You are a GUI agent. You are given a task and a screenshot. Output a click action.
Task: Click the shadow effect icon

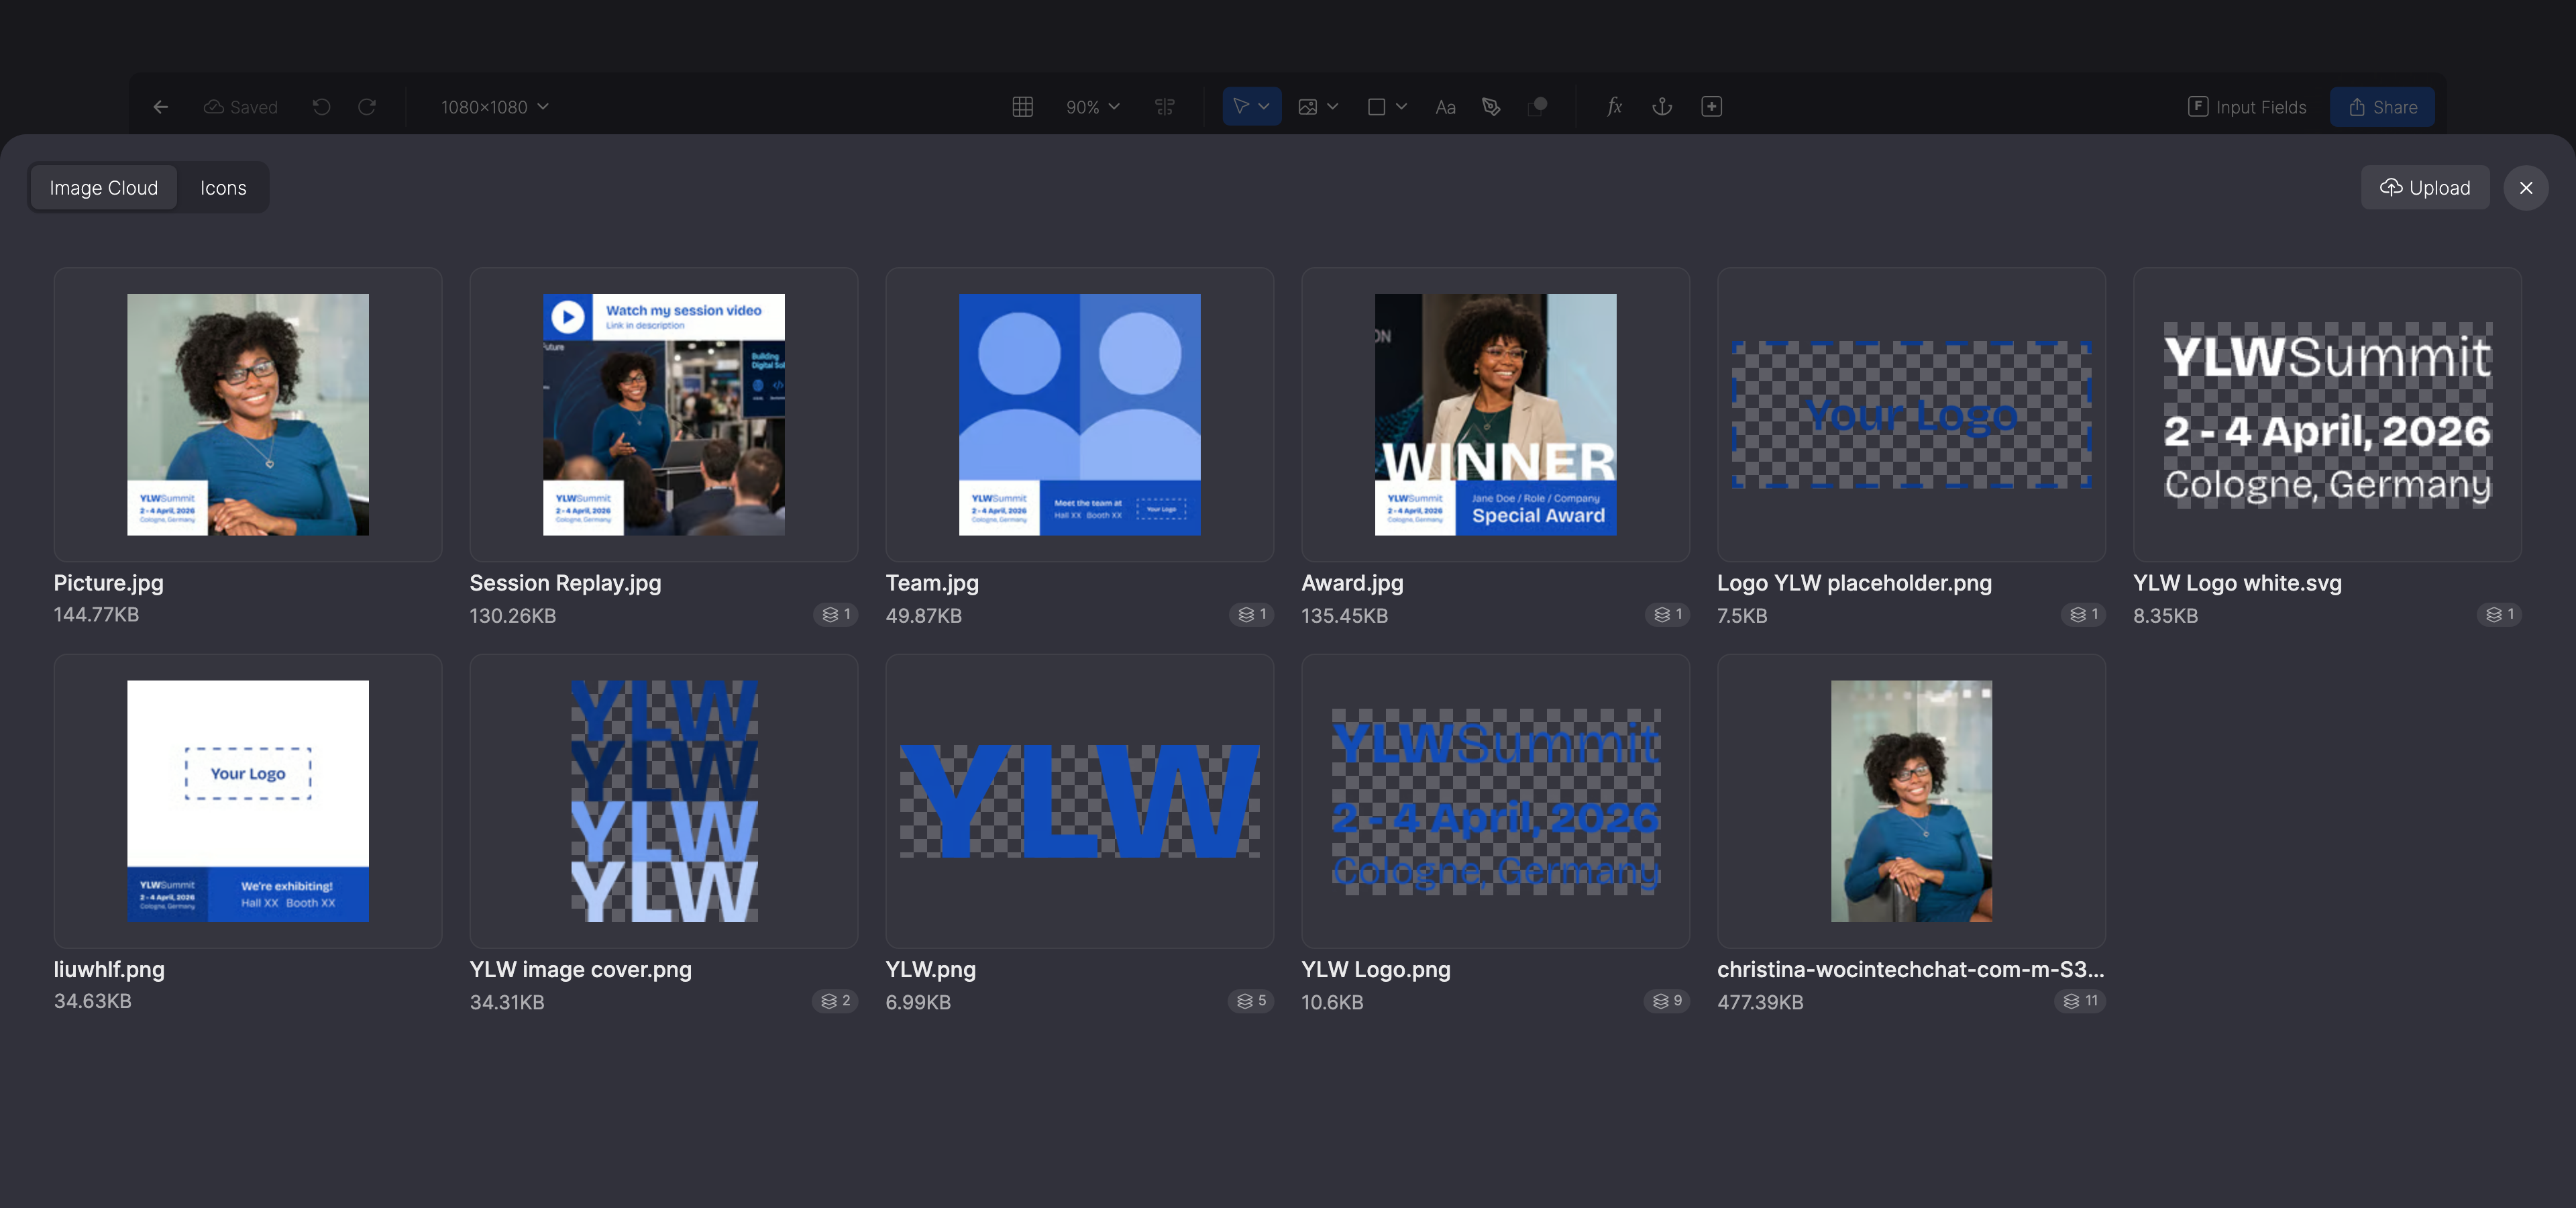click(1538, 106)
